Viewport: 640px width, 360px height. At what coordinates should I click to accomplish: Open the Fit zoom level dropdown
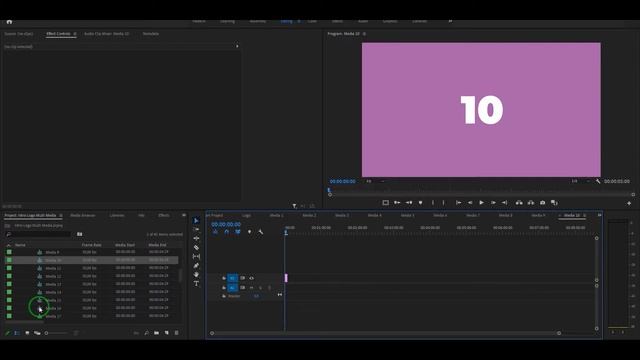(375, 181)
